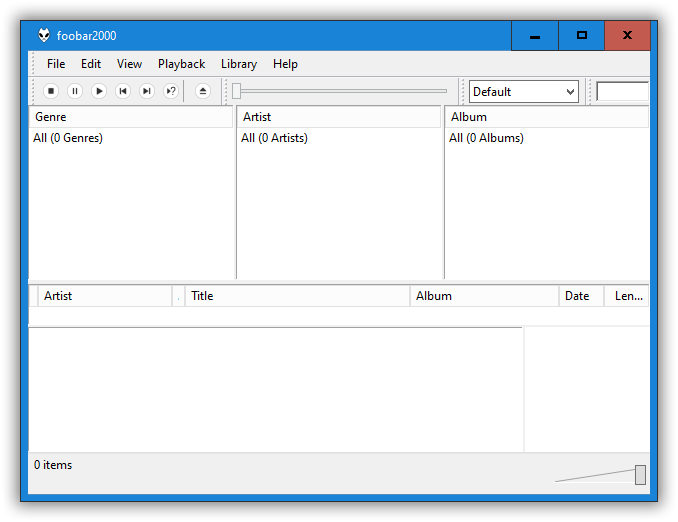Click the volume slider thumb
The image size is (678, 522).
click(640, 475)
